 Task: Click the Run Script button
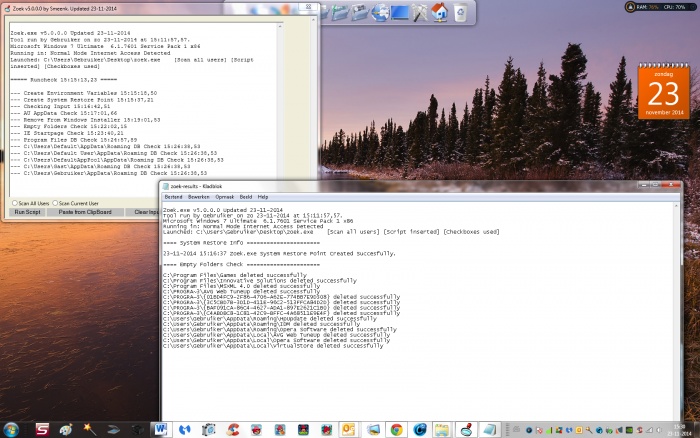(x=28, y=212)
